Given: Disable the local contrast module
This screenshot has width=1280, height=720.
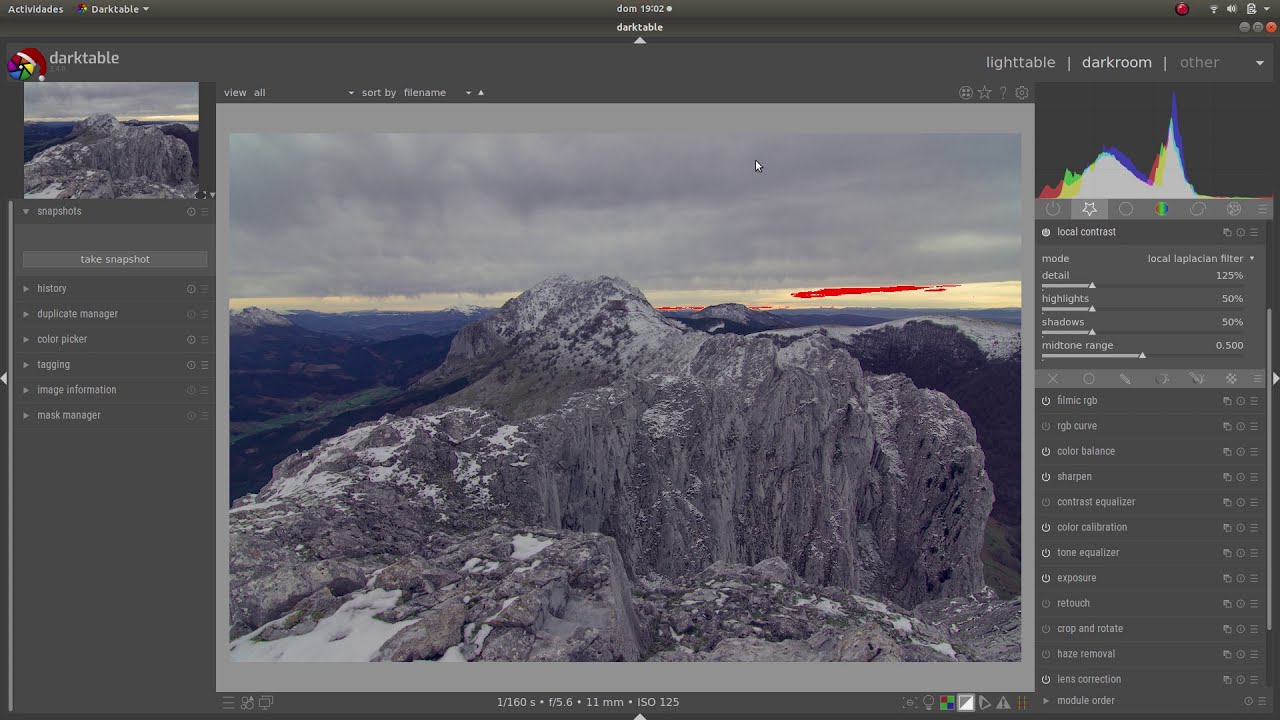Looking at the screenshot, I should [x=1046, y=232].
